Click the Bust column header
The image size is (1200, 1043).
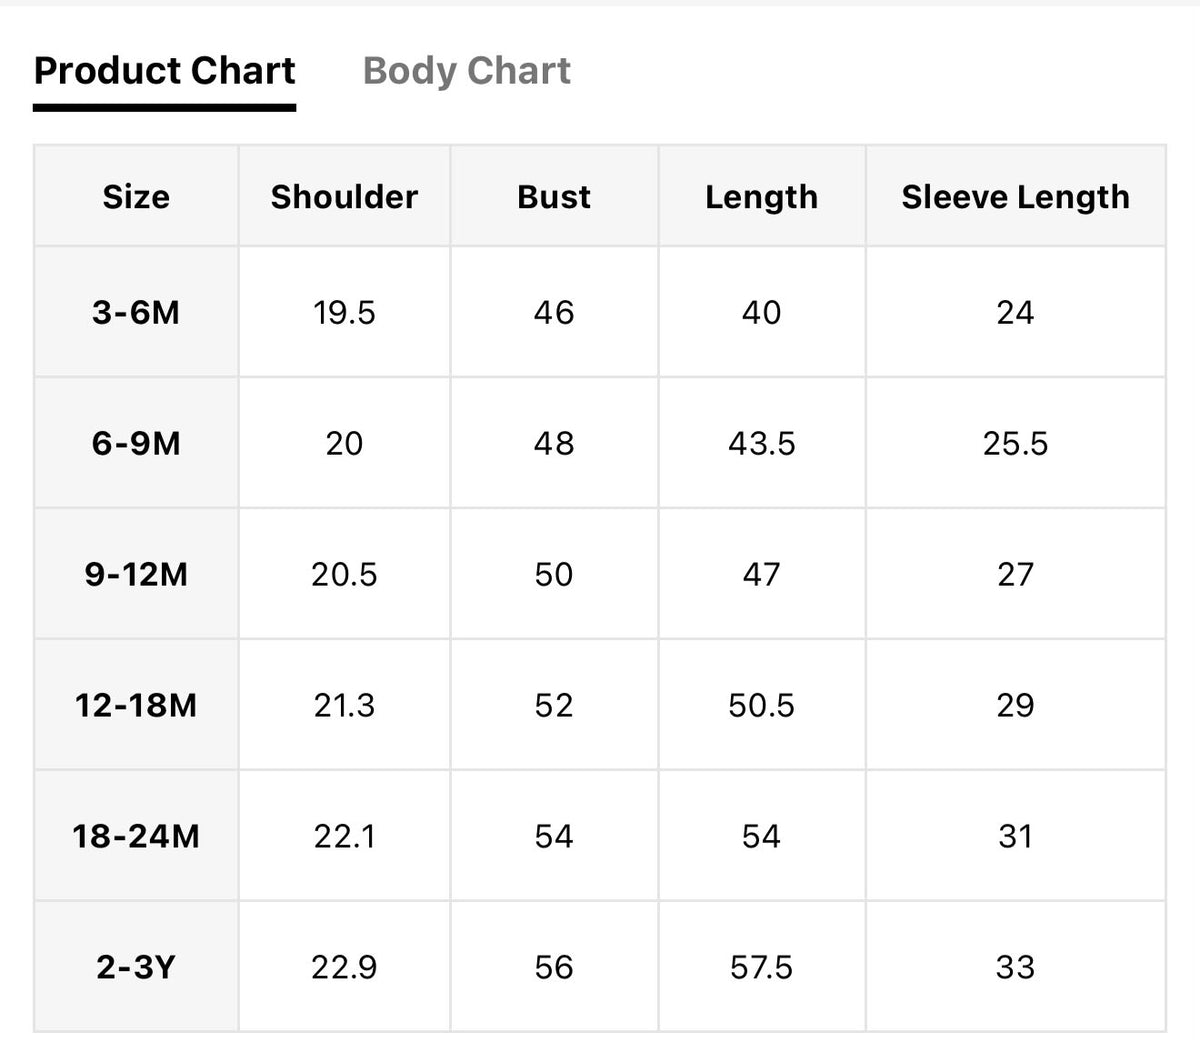554,196
